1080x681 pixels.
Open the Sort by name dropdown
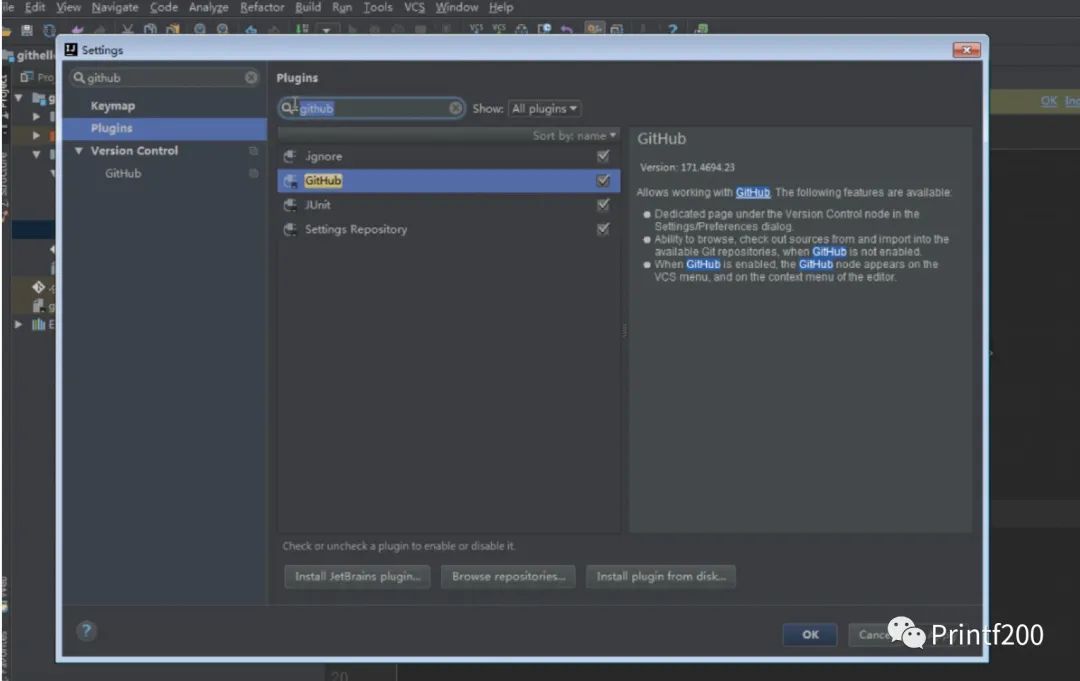(574, 136)
